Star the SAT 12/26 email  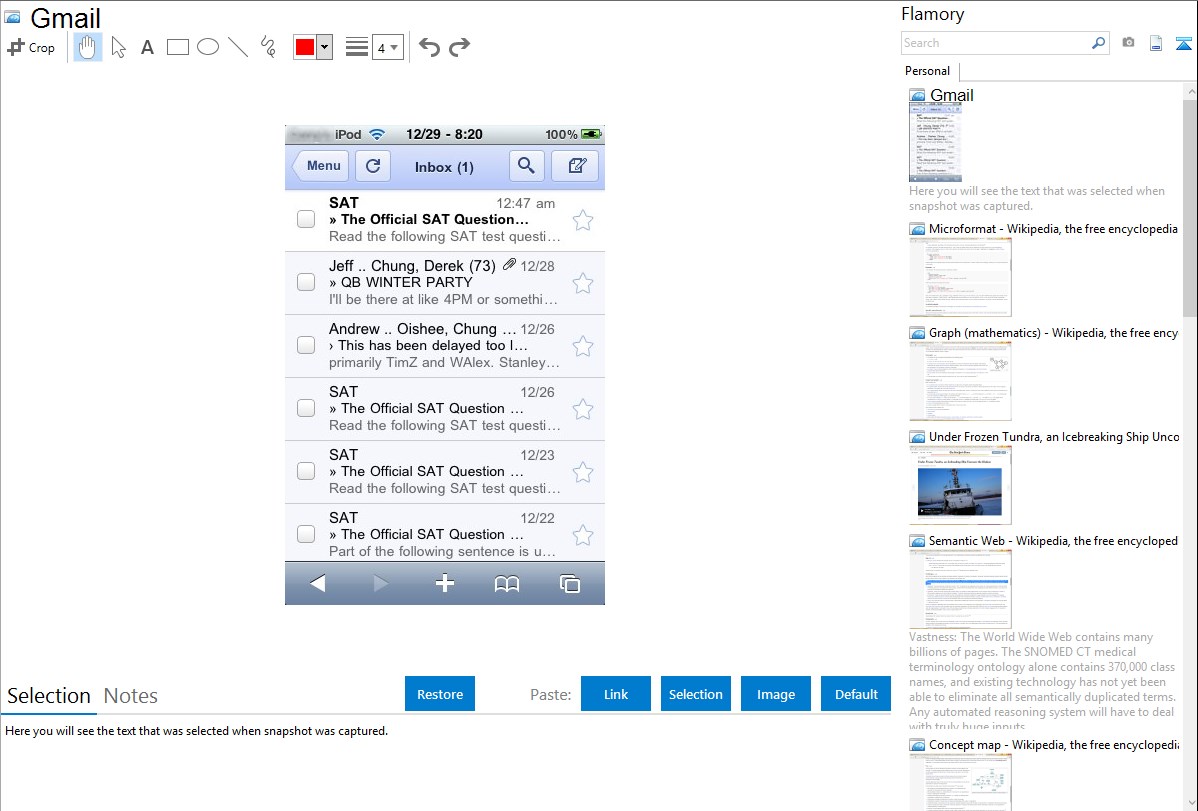click(x=583, y=409)
